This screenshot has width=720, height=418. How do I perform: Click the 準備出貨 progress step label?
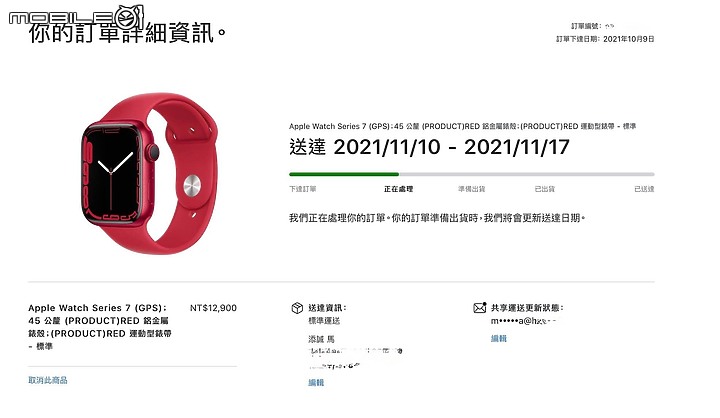tap(472, 189)
